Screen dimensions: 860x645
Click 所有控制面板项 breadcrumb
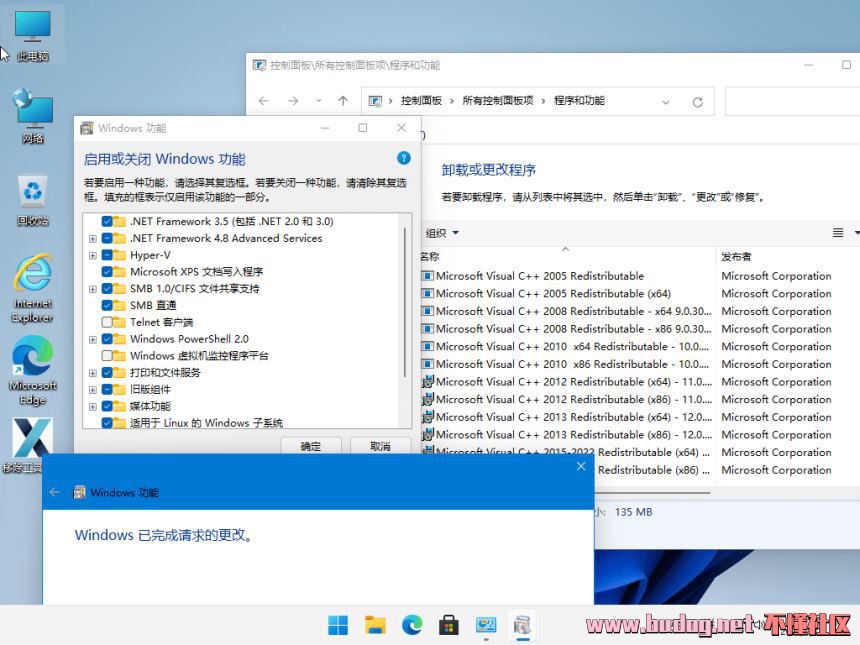pyautogui.click(x=498, y=101)
